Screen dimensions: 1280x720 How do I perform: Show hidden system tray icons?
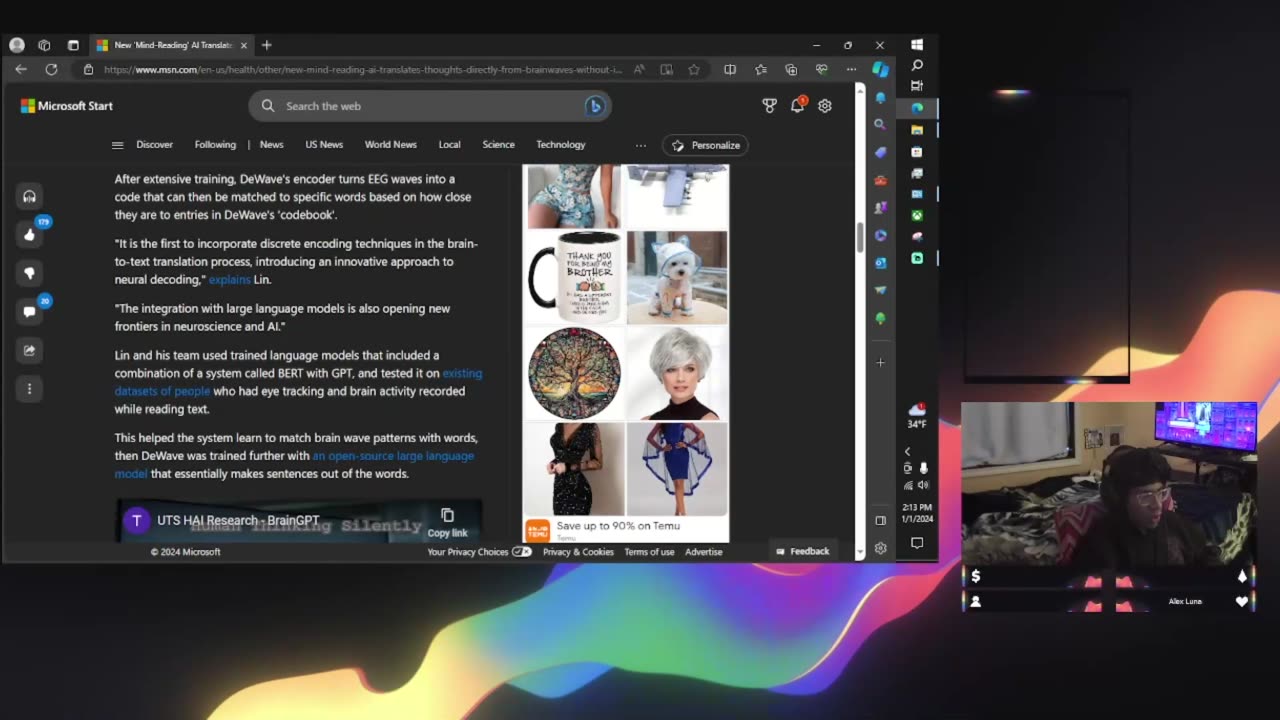[908, 452]
